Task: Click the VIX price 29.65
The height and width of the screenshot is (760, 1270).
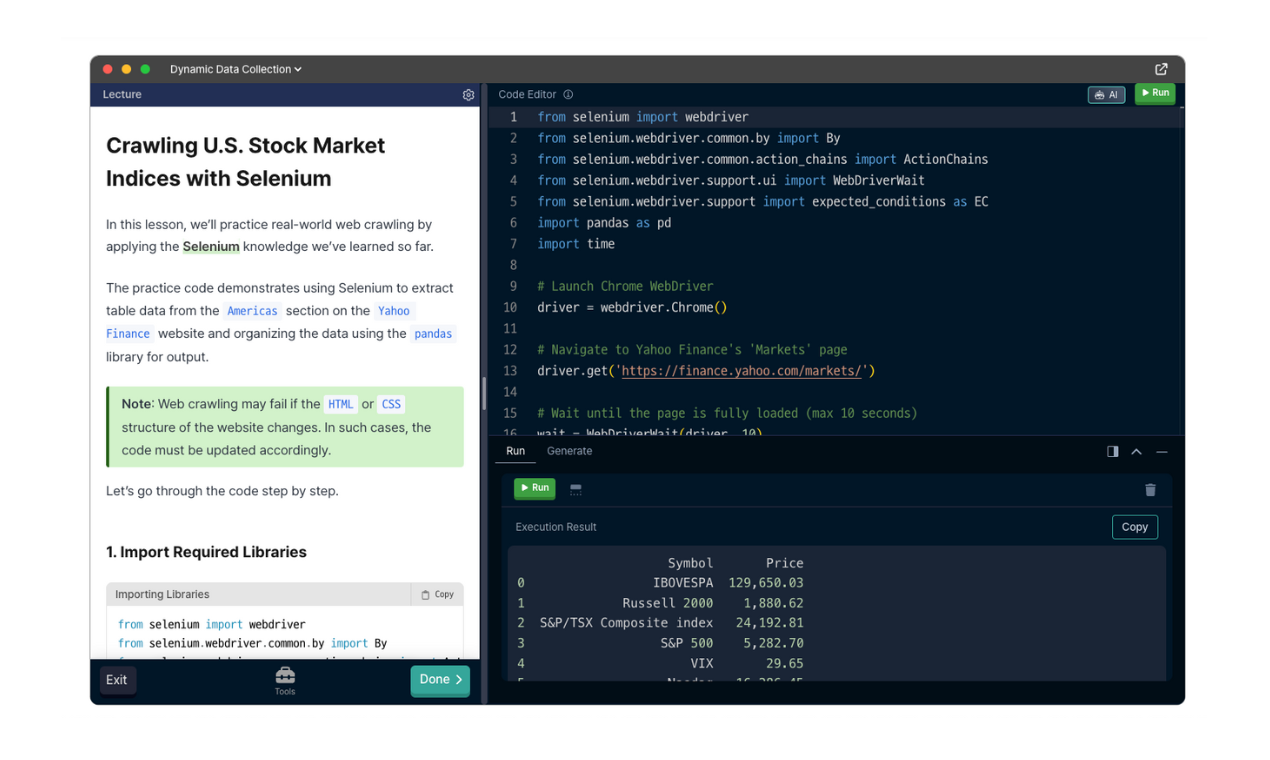Action: coord(785,663)
